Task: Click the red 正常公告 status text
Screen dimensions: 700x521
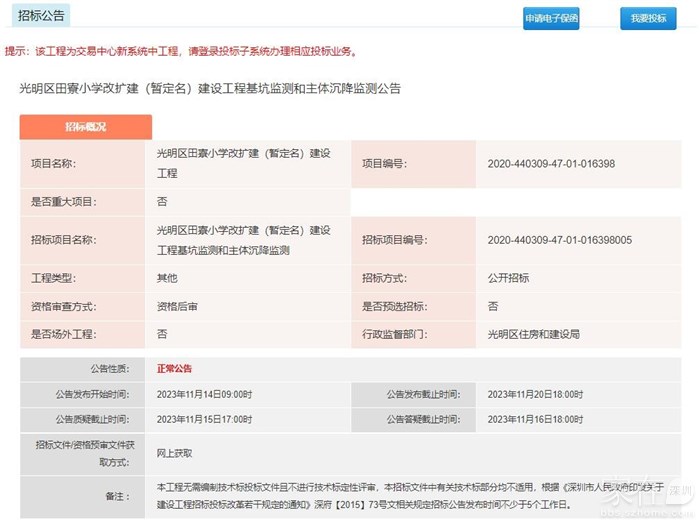Action: pyautogui.click(x=174, y=369)
